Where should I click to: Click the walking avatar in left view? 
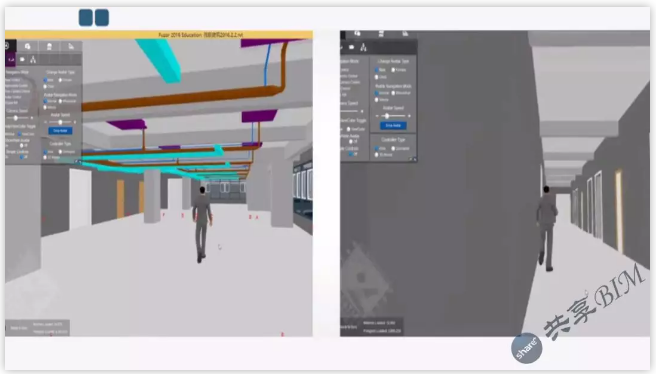pos(202,225)
